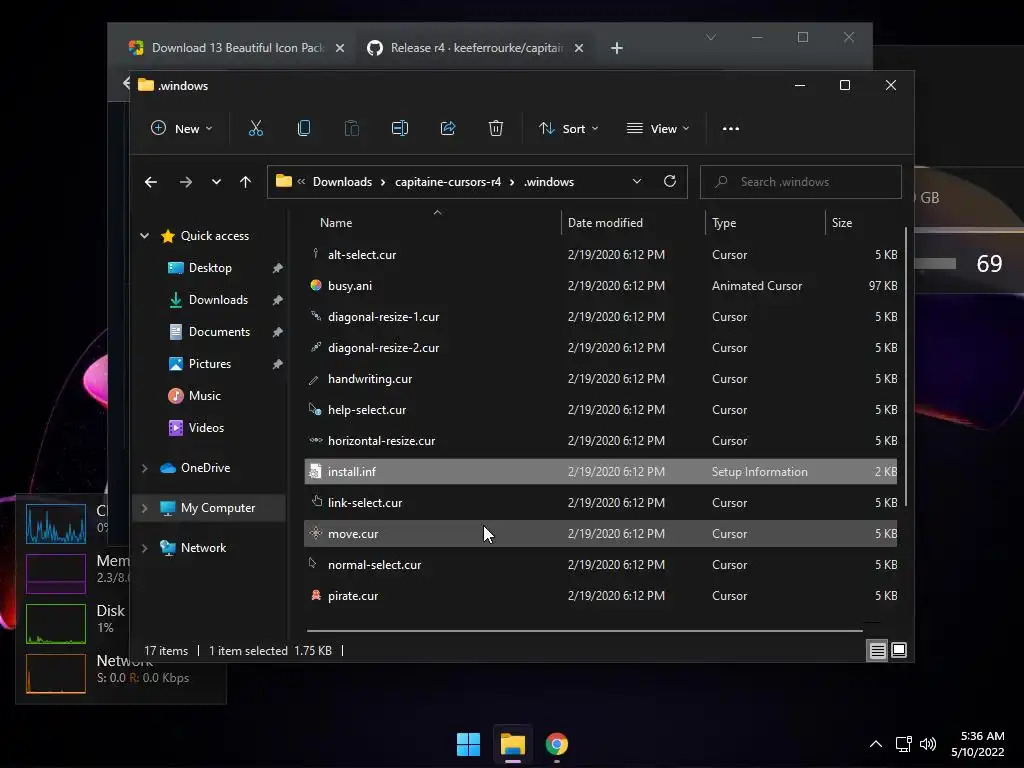Screen dimensions: 1024x768
Task: Open Google Chrome from the taskbar
Action: pyautogui.click(x=556, y=744)
